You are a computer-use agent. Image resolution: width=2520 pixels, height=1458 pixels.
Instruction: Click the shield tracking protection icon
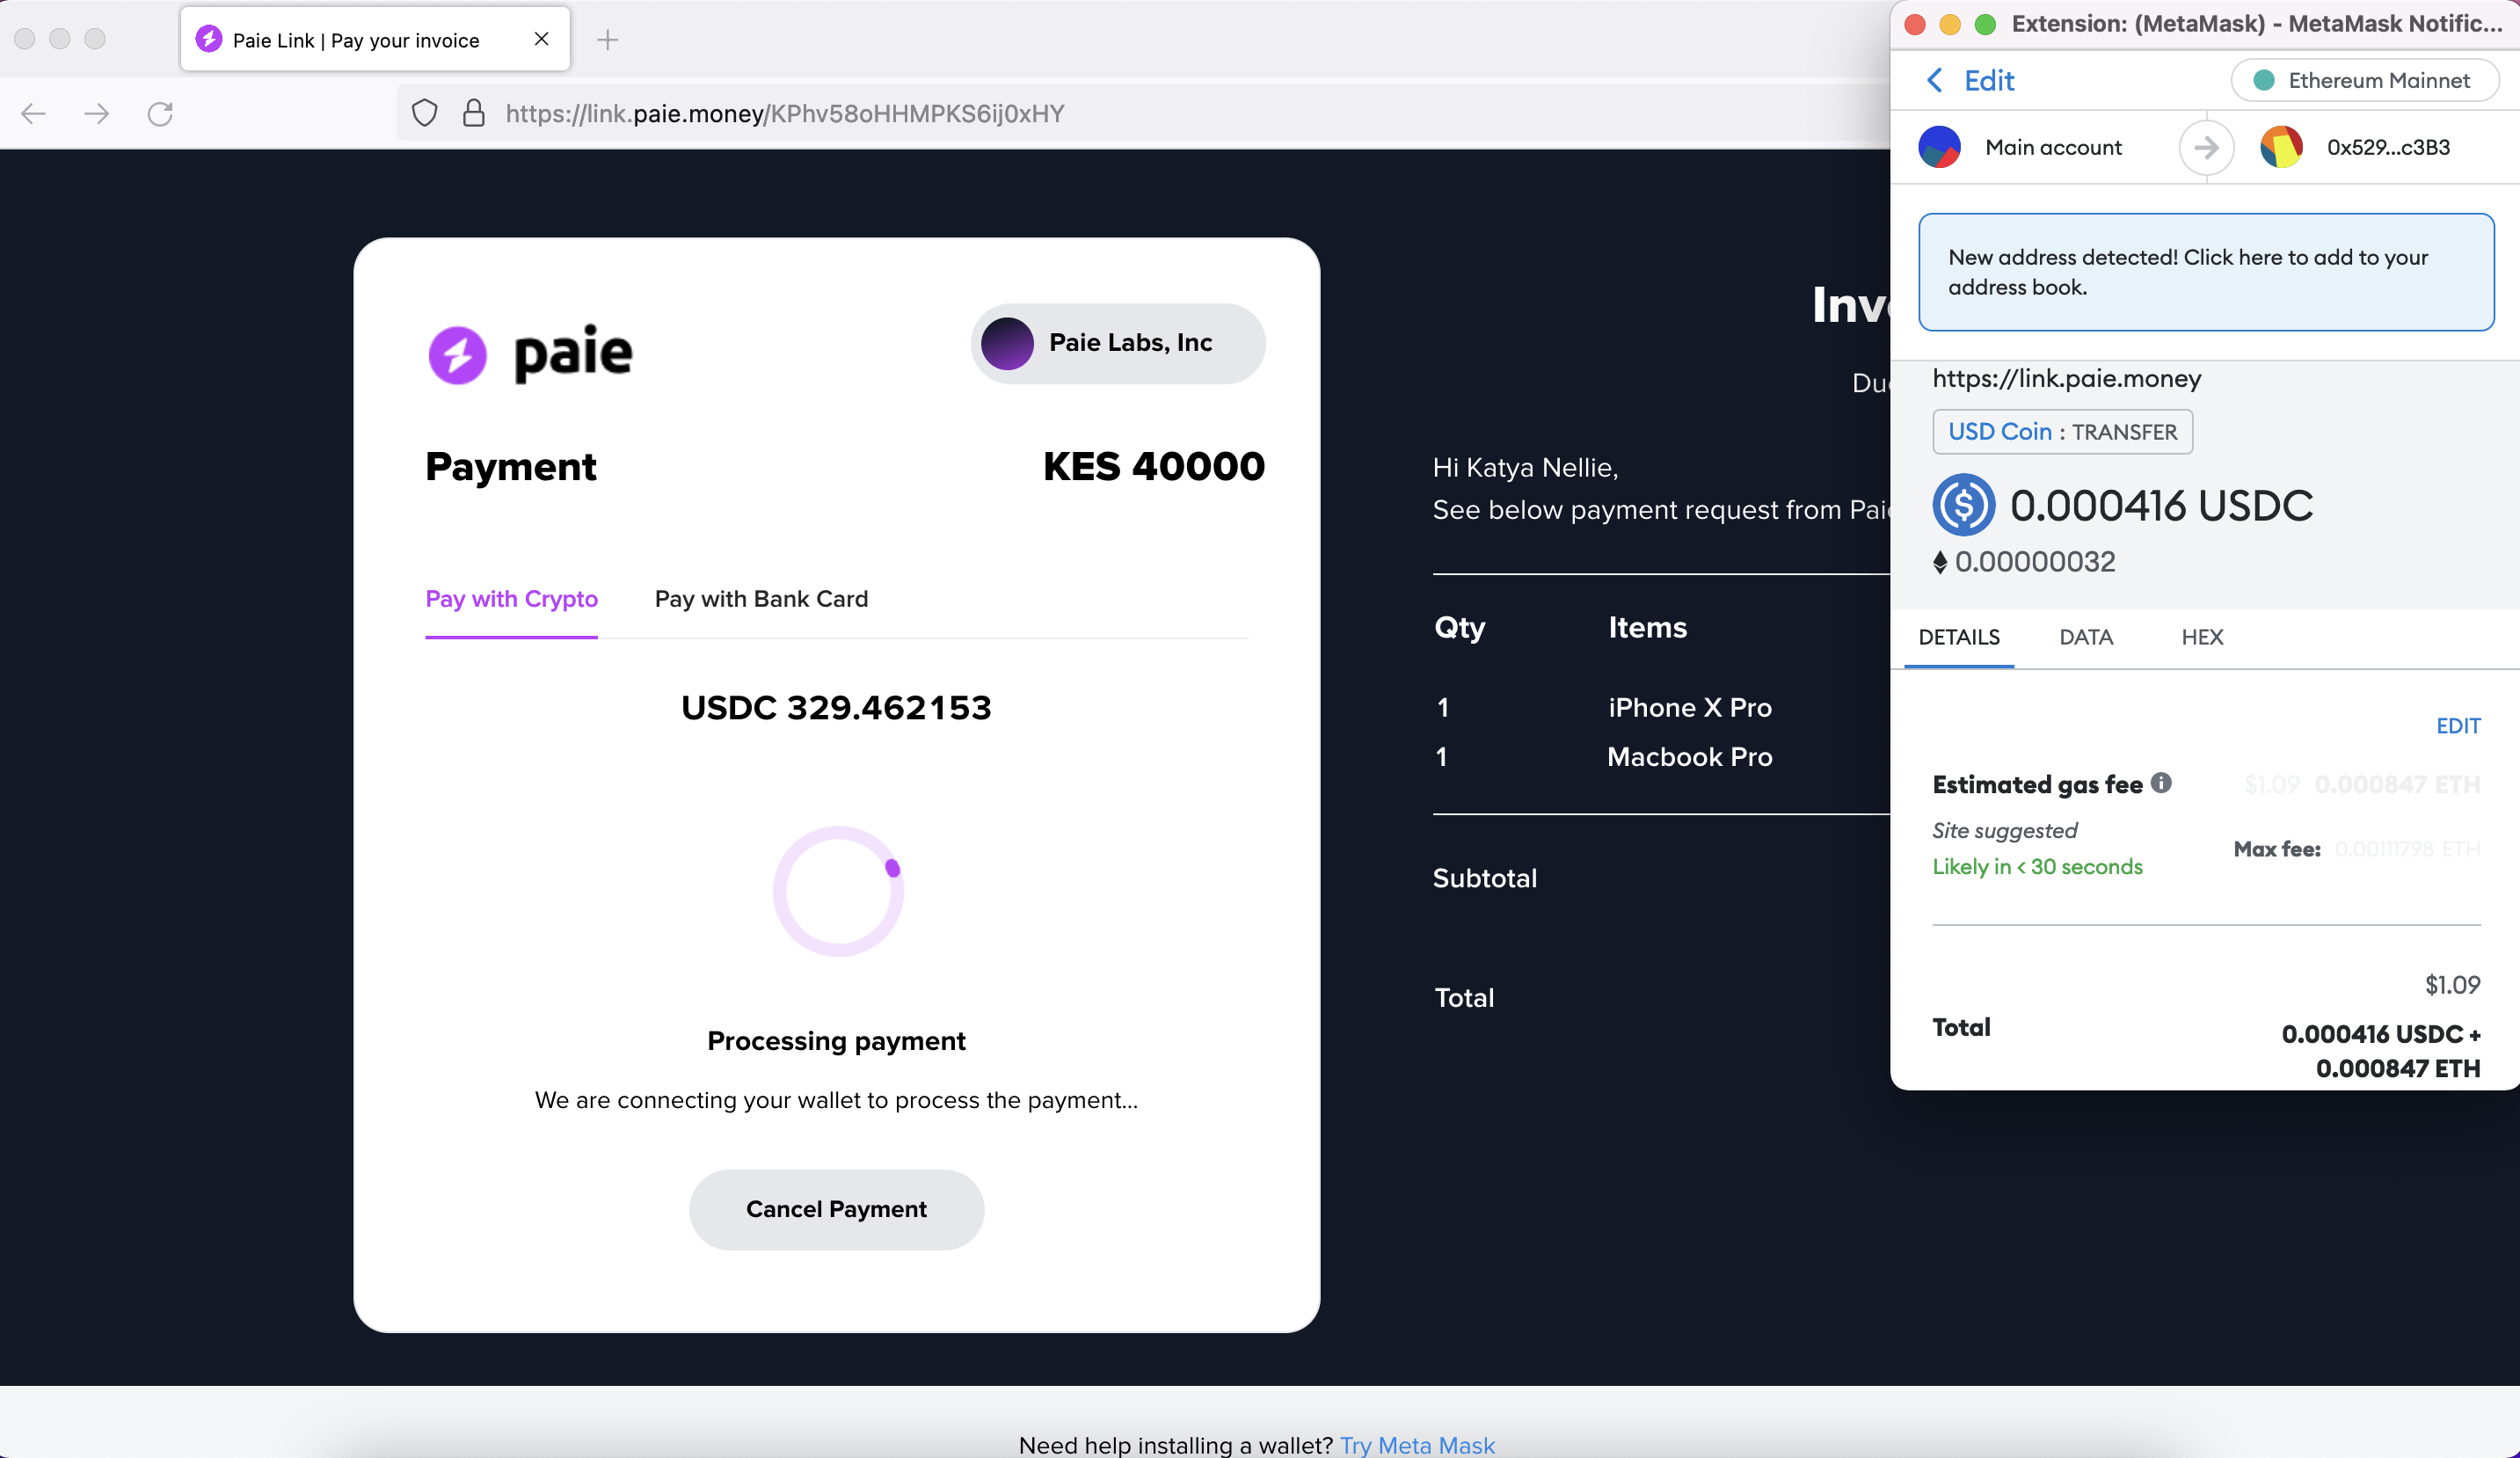[425, 113]
